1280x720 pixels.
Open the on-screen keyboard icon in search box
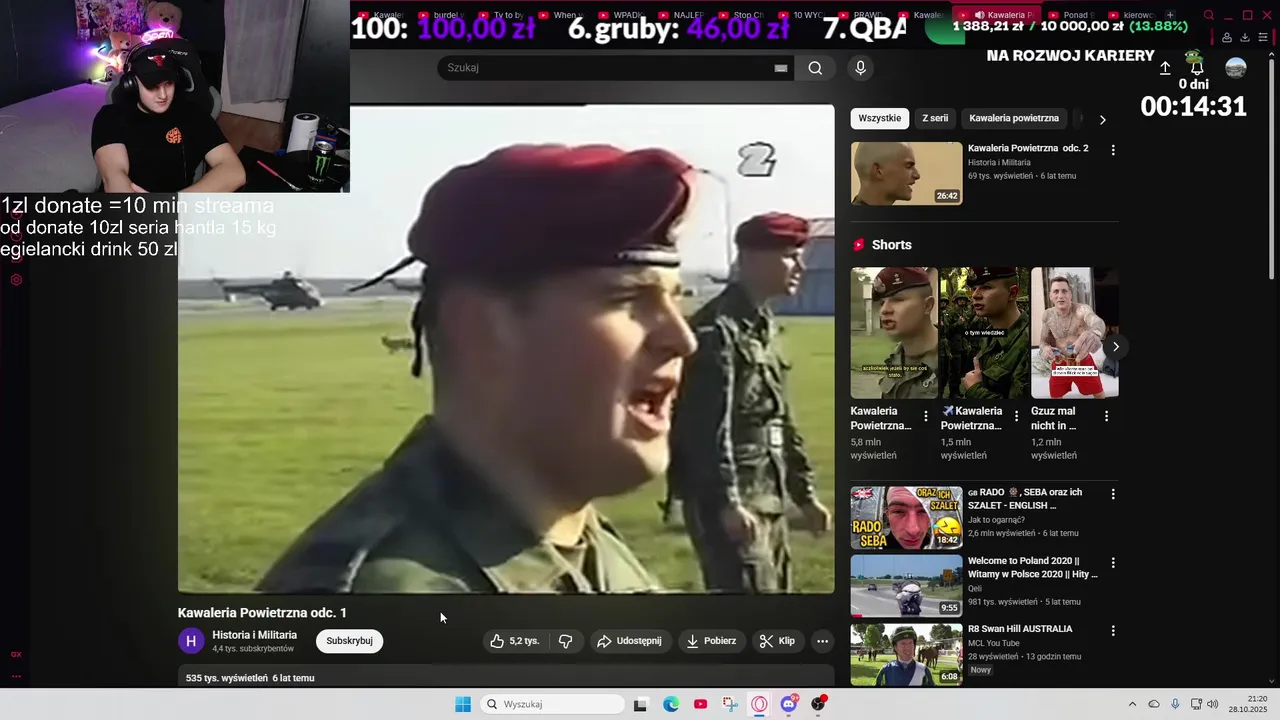click(781, 68)
